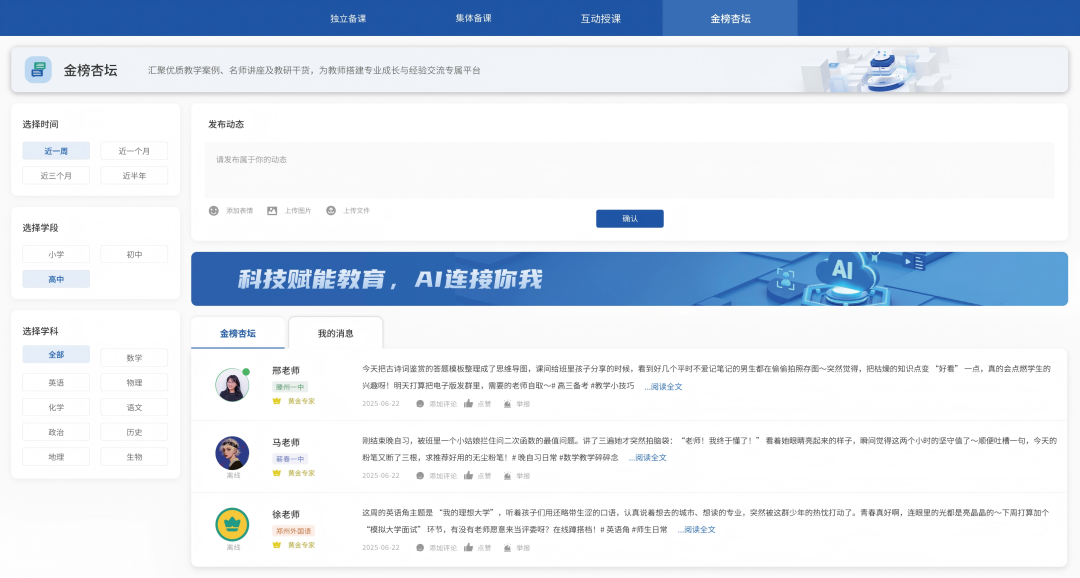Image resolution: width=1080 pixels, height=578 pixels.
Task: Click the 上传图片 upload image icon
Action: [272, 210]
